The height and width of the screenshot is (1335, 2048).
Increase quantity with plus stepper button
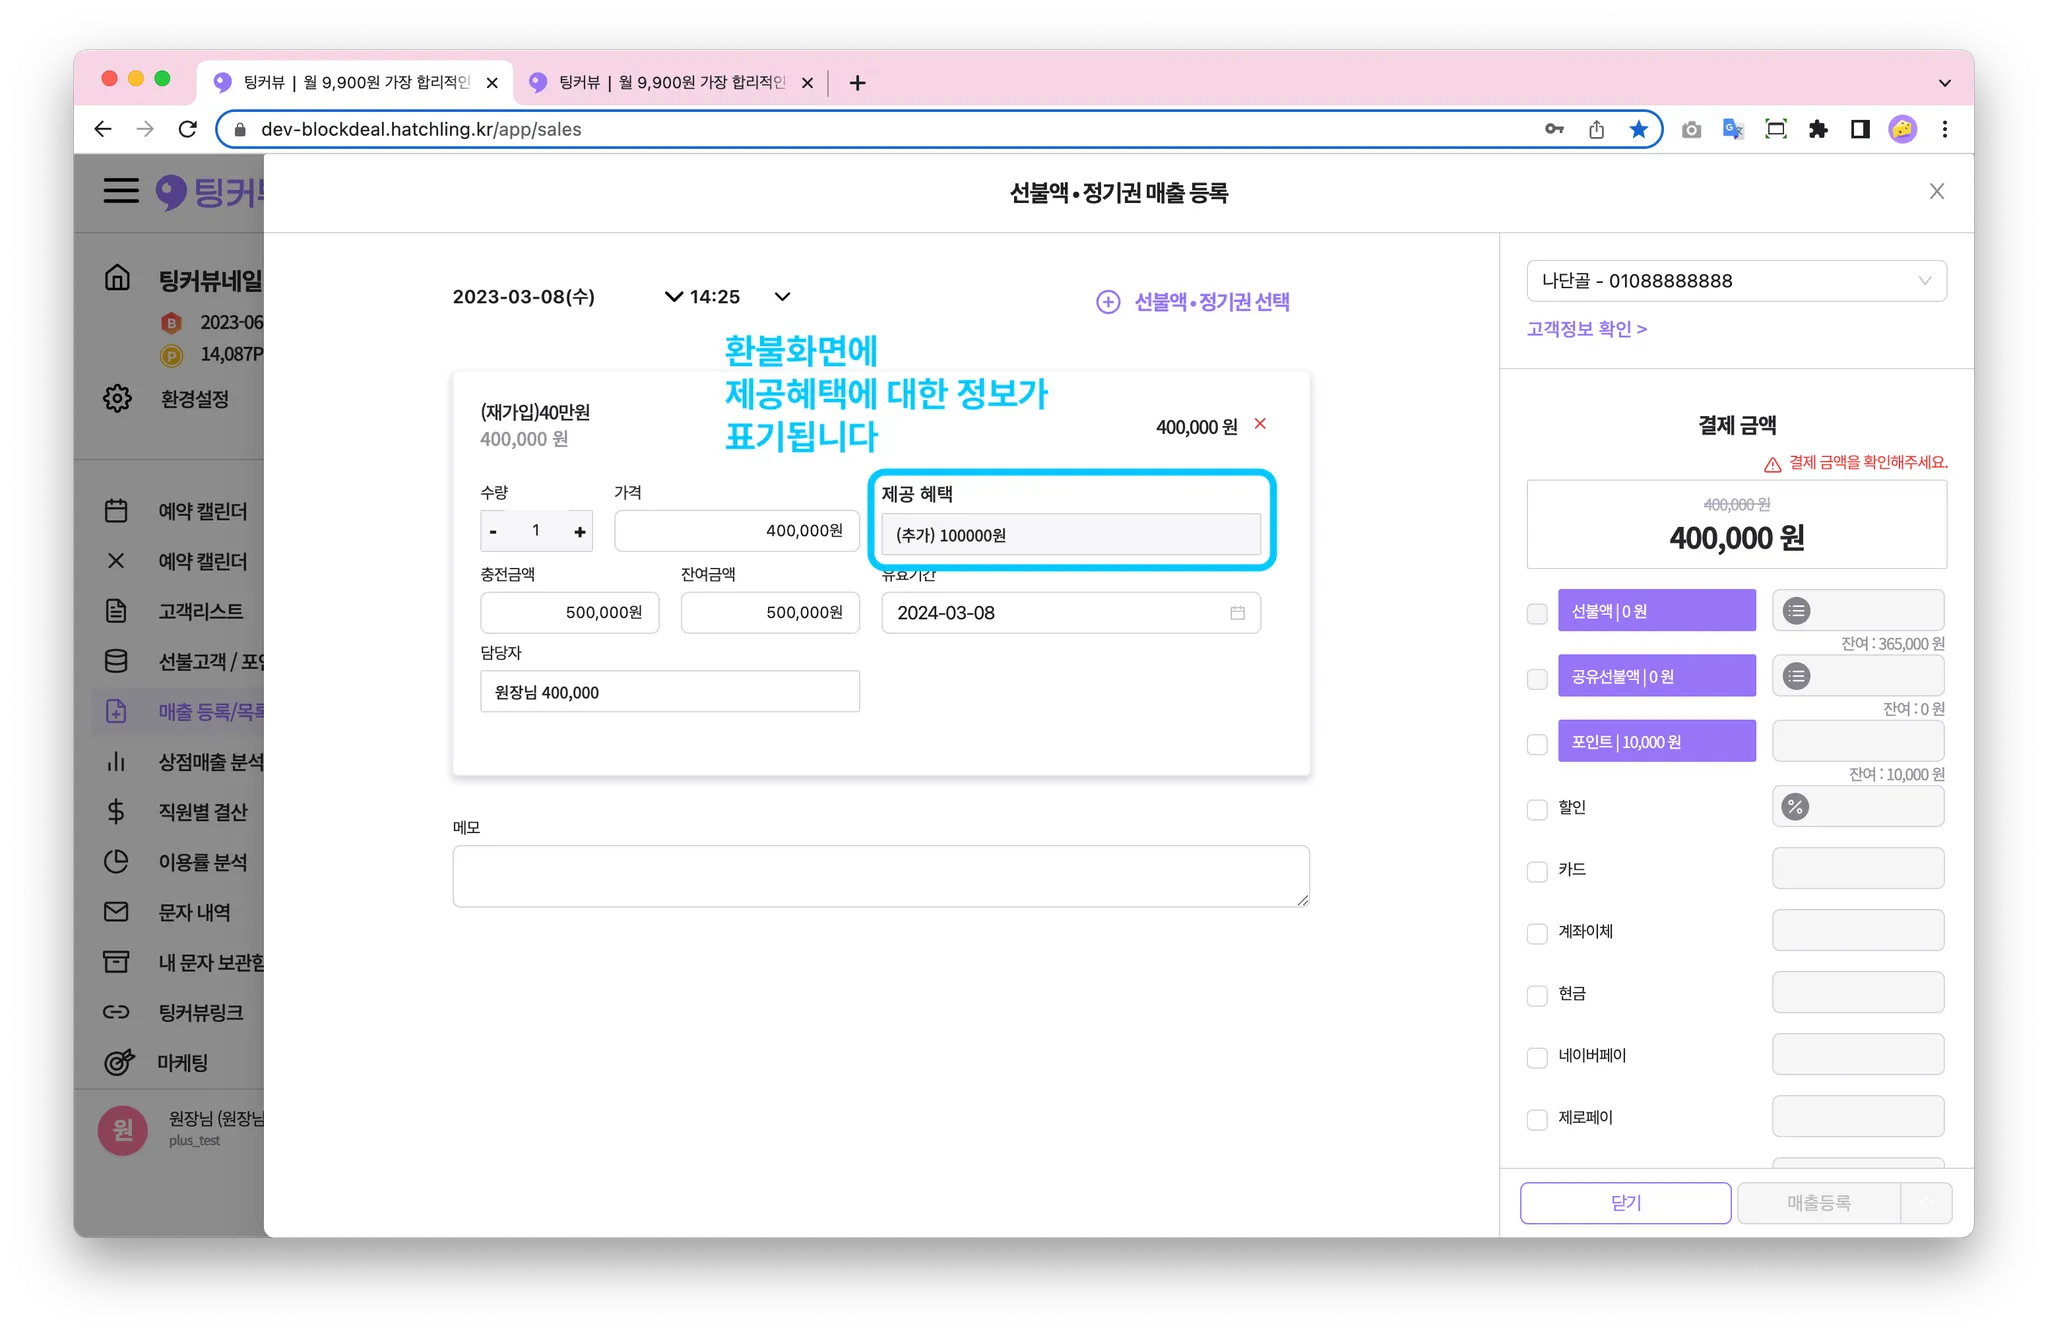tap(579, 532)
